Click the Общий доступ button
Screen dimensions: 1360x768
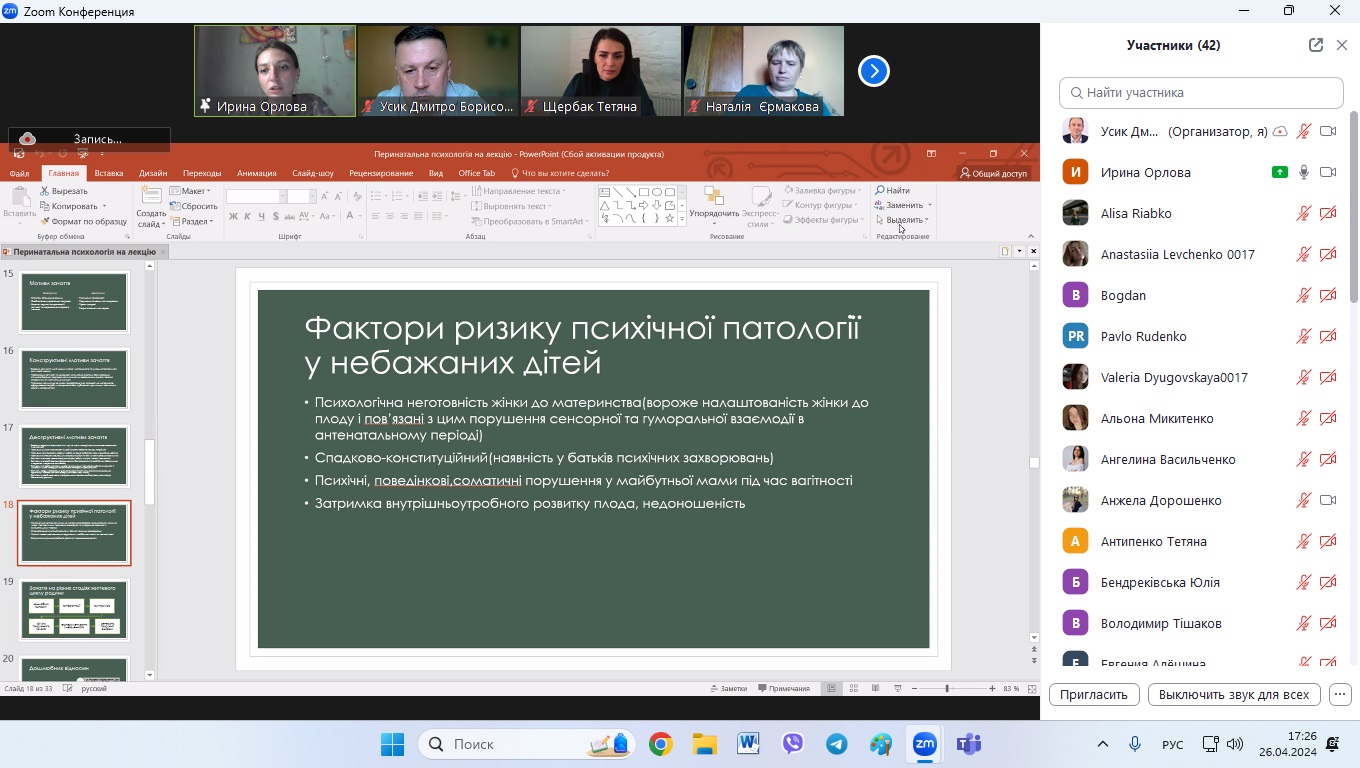pos(993,173)
